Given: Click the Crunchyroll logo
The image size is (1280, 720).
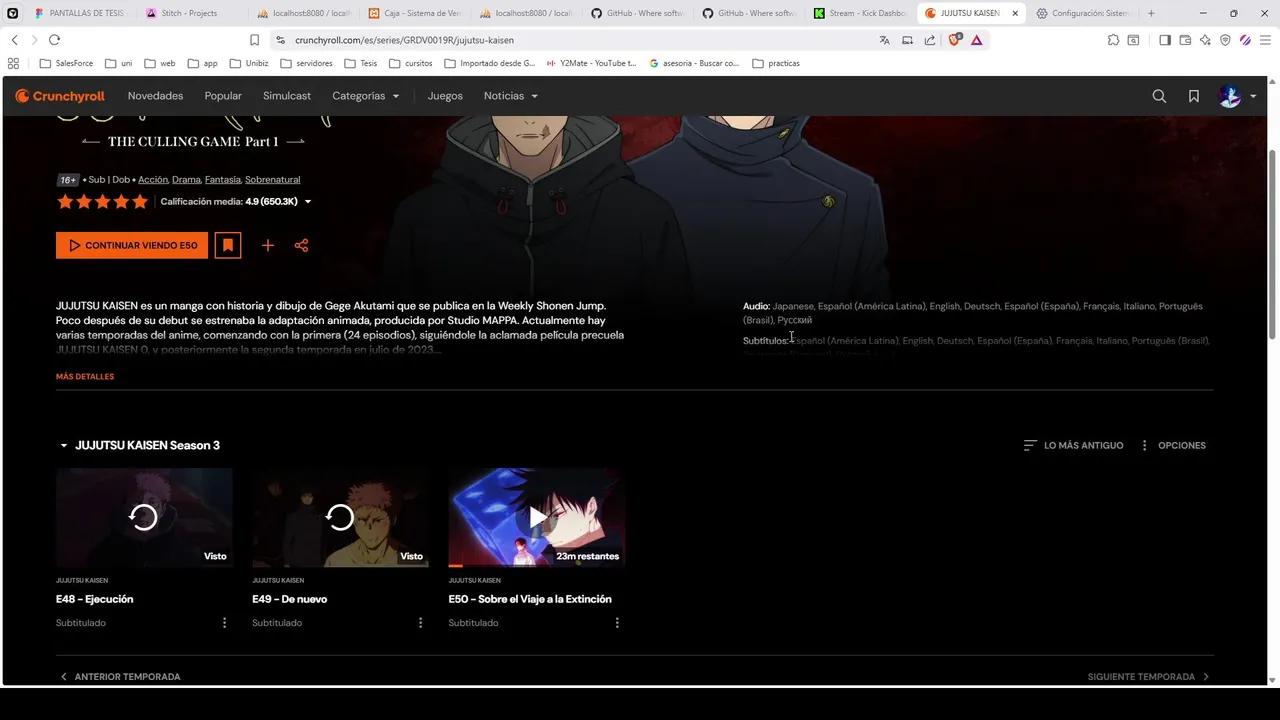Looking at the screenshot, I should 59,95.
